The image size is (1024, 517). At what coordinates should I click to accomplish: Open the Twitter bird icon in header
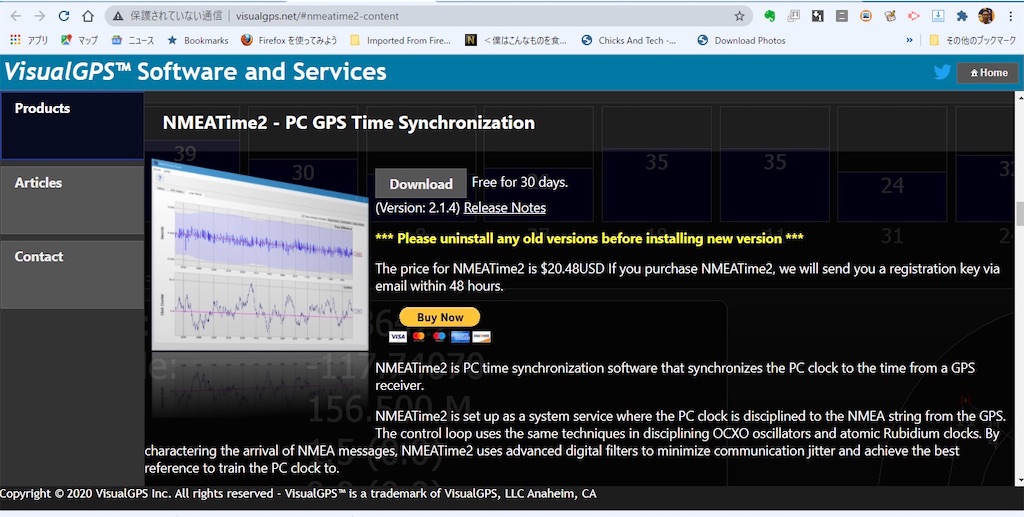(x=942, y=72)
